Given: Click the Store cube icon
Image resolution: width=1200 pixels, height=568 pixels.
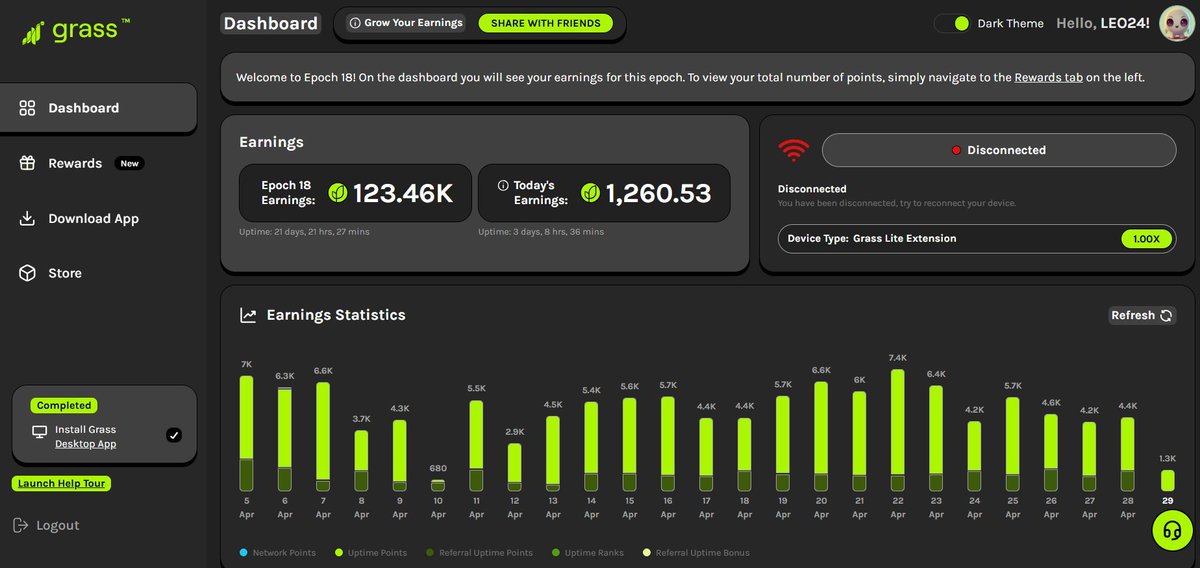Looking at the screenshot, I should pyautogui.click(x=27, y=273).
